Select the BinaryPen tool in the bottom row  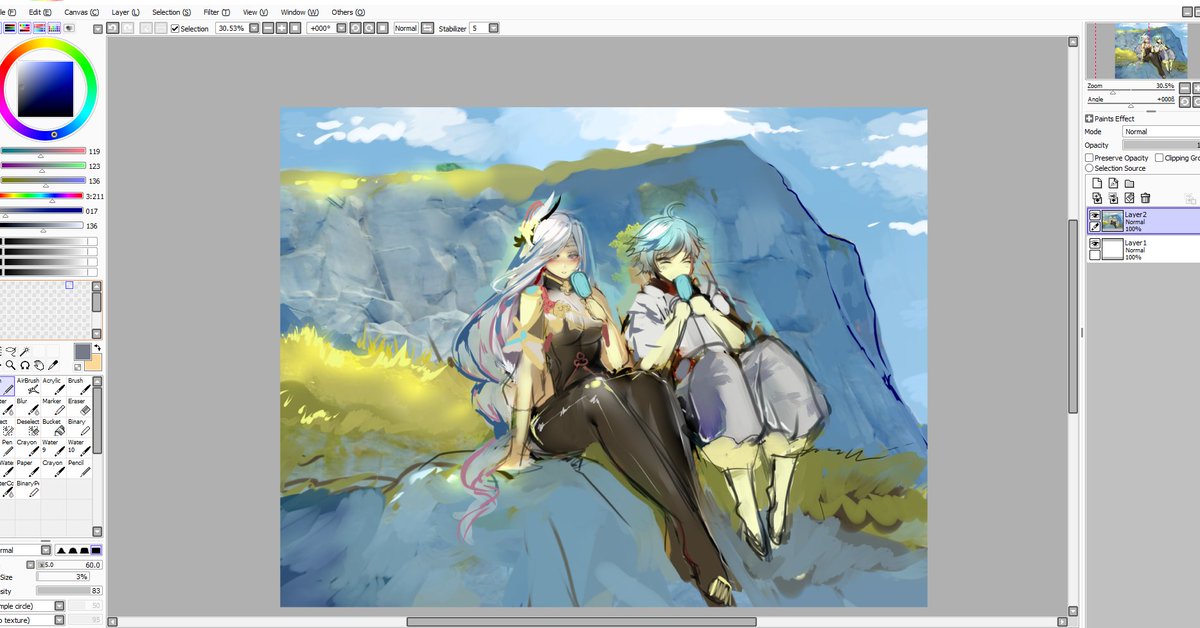point(28,488)
